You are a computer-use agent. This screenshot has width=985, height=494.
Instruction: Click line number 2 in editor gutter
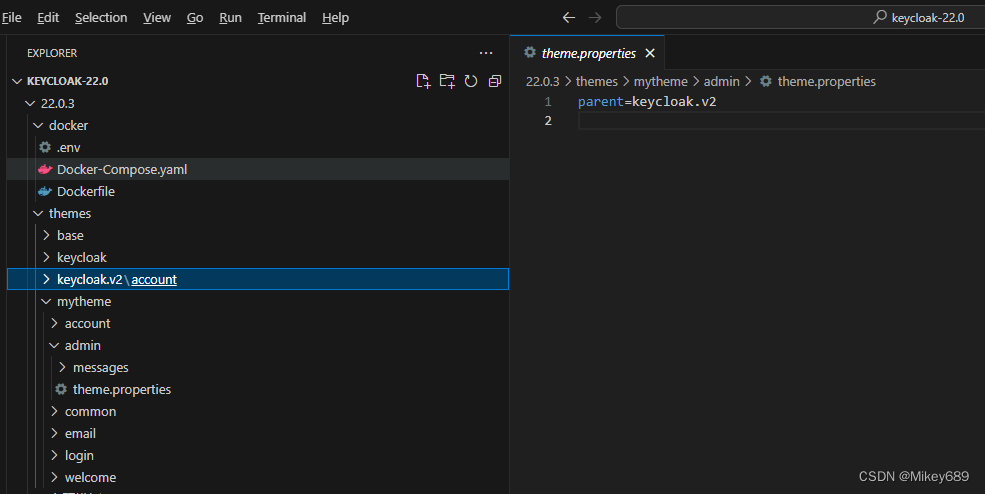(x=548, y=120)
